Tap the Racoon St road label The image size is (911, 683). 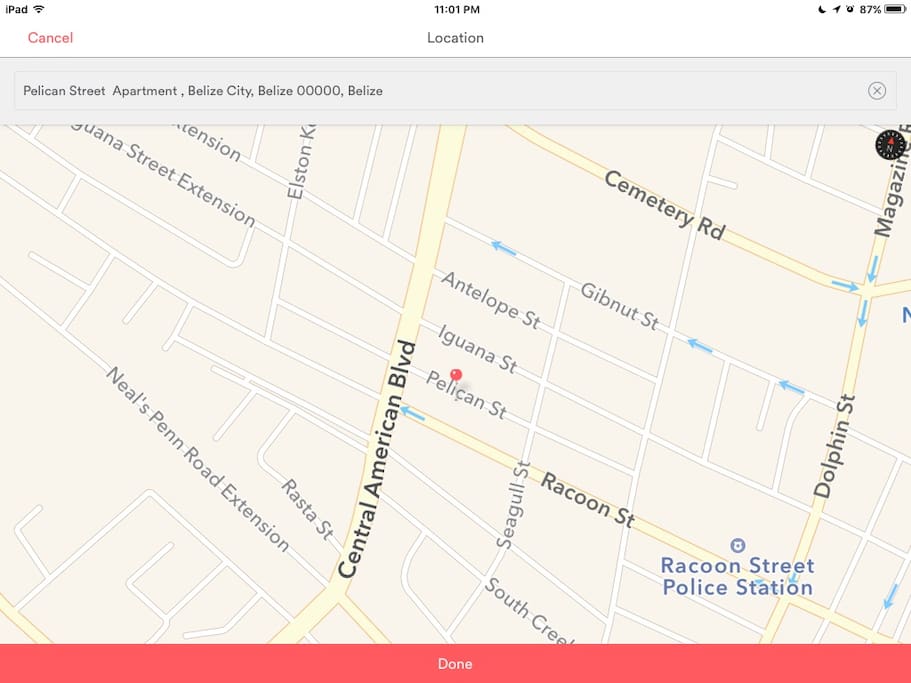click(587, 499)
